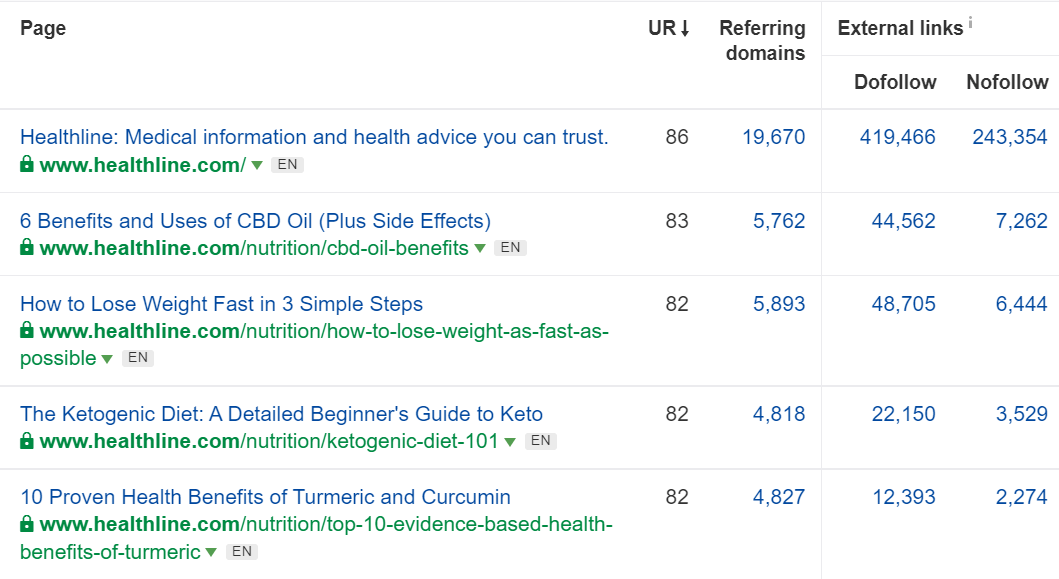Screen dimensions: 1059x579
Task: Click the EN badge on the CBD oil row
Action: (x=510, y=248)
